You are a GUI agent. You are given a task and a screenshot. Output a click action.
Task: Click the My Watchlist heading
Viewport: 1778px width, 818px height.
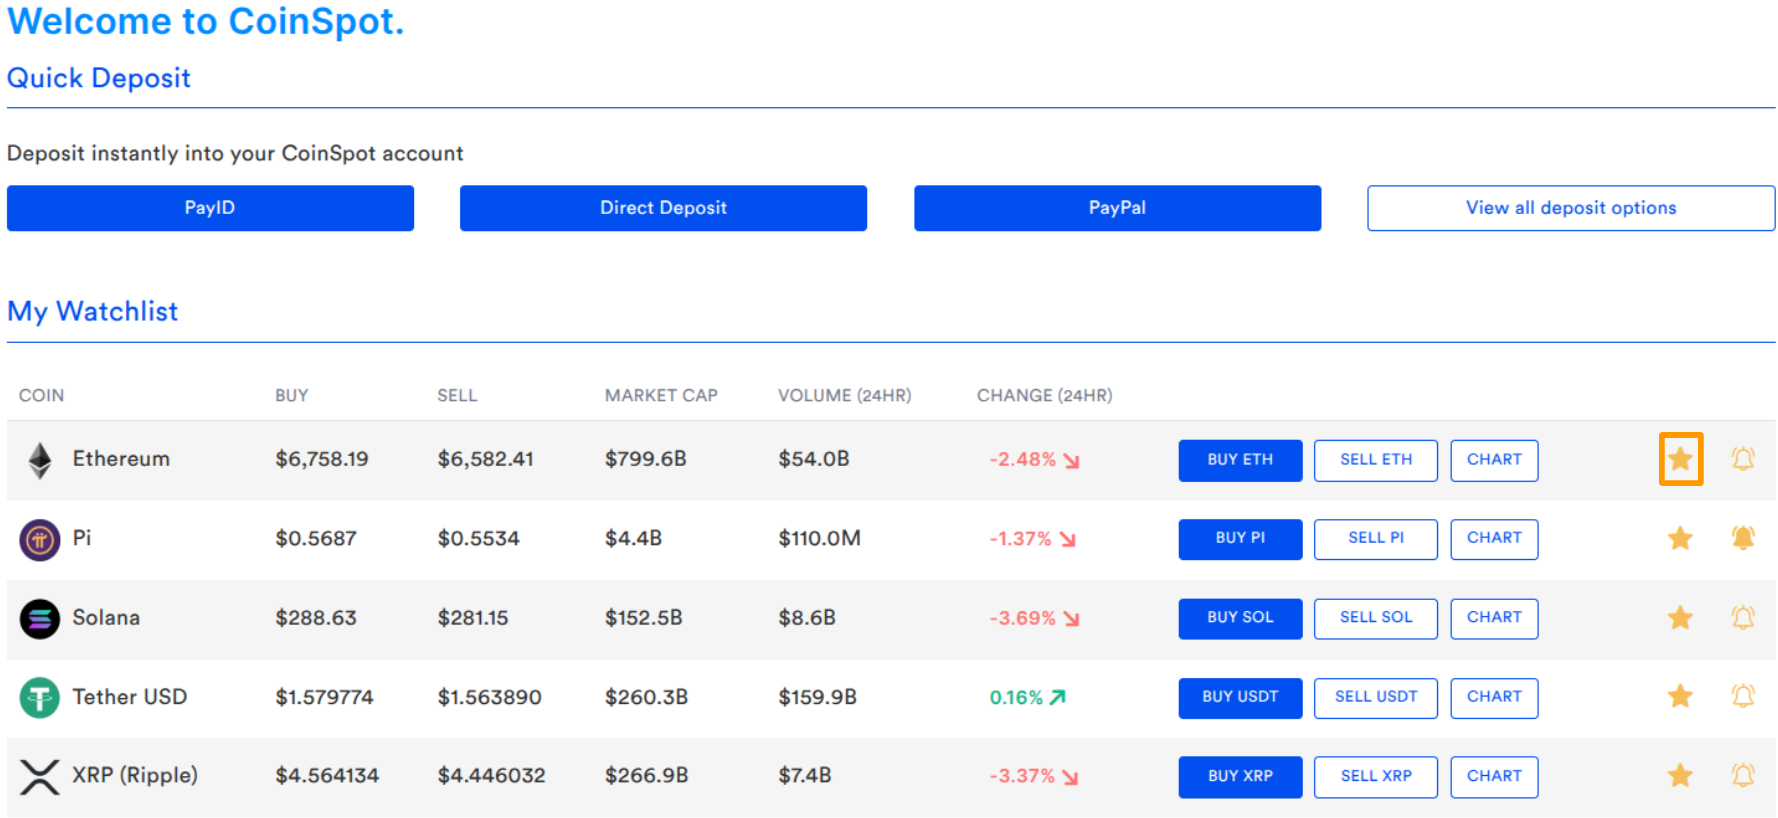tap(93, 312)
